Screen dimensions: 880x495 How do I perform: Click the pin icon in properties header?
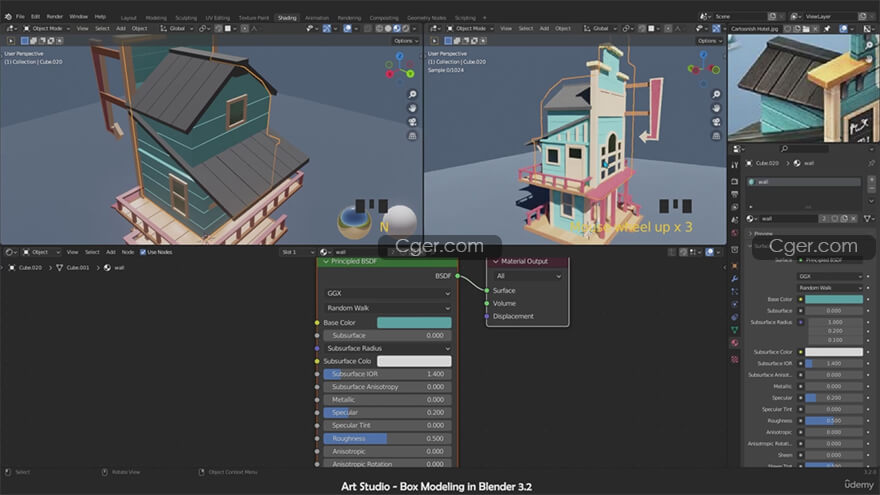[x=871, y=163]
